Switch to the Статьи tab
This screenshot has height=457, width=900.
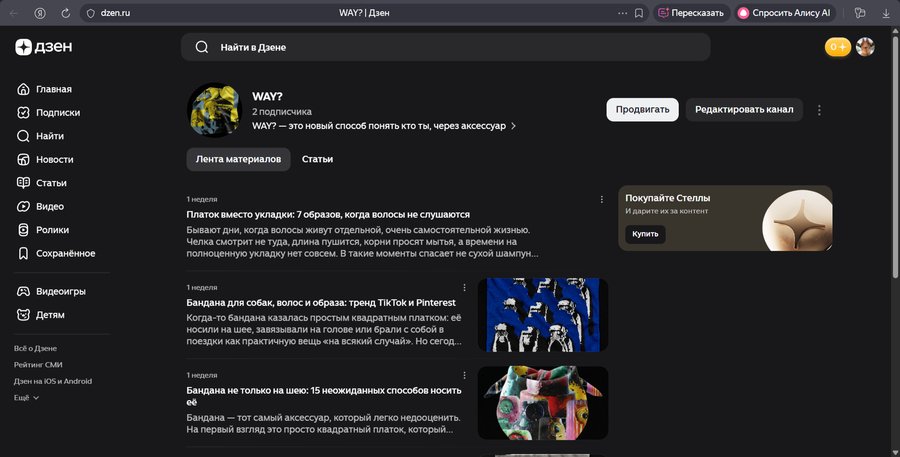coord(317,159)
